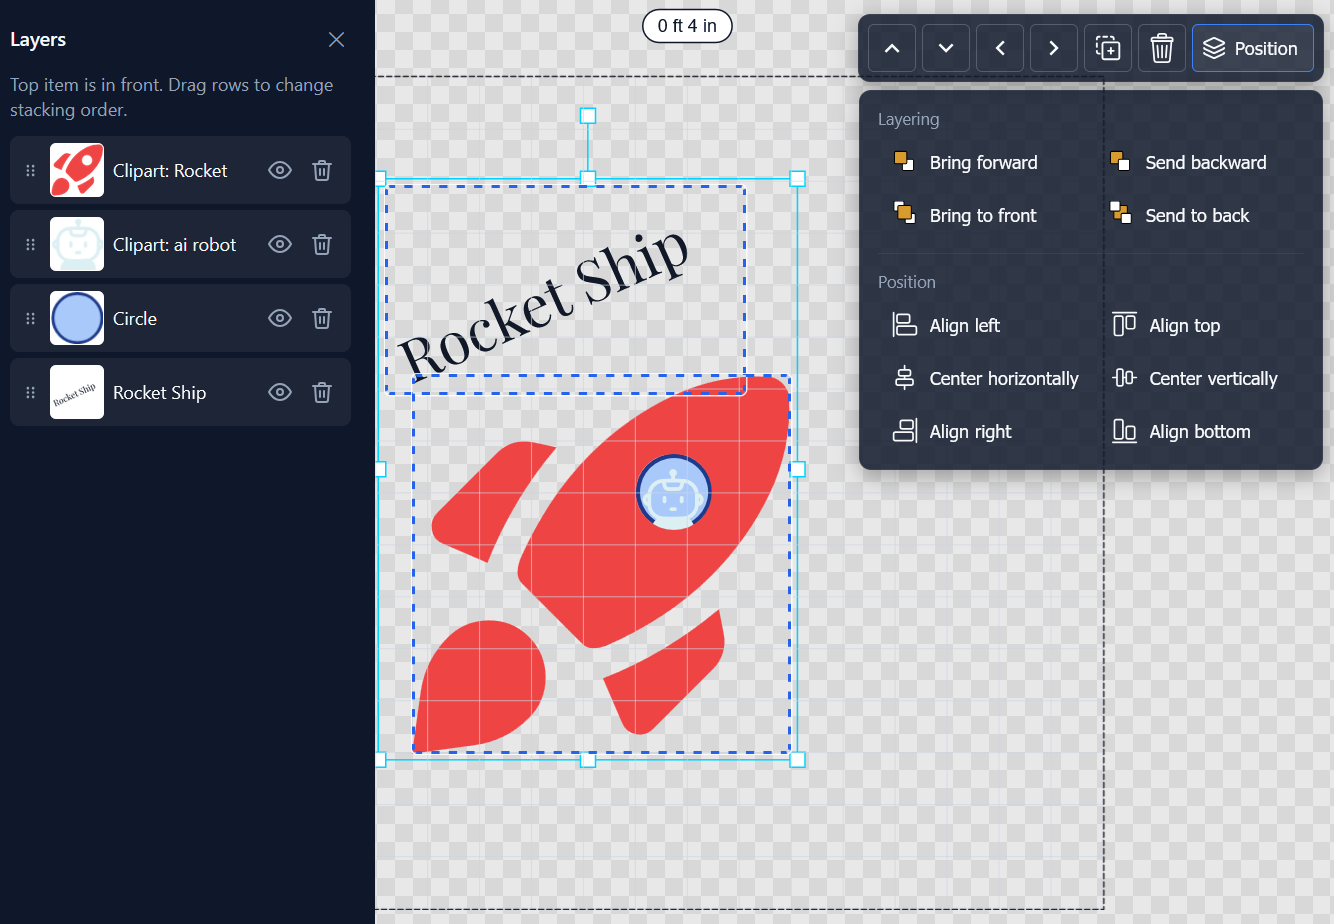
Task: Choose Send to back
Action: (x=1180, y=215)
